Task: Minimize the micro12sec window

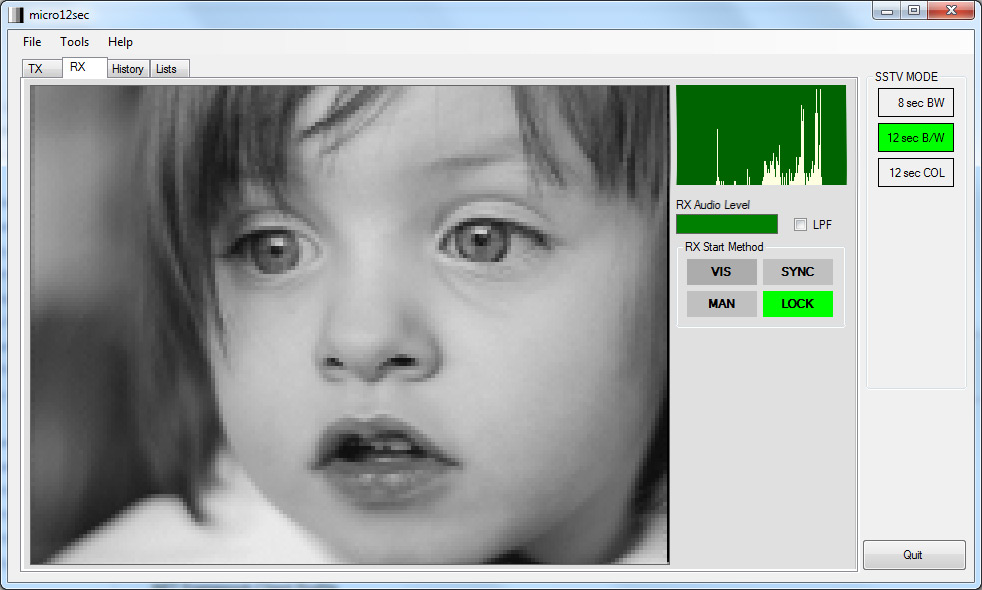Action: (x=887, y=11)
